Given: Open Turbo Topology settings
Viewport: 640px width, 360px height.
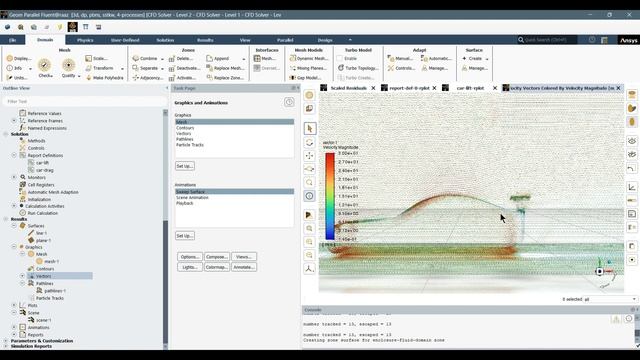Looking at the screenshot, I should pyautogui.click(x=358, y=68).
